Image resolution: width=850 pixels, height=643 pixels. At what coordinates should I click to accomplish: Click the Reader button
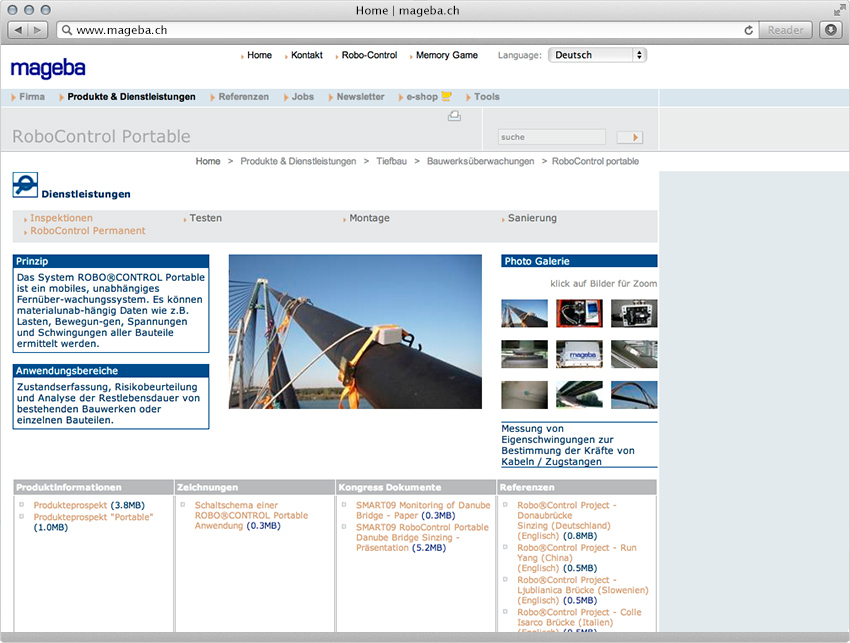point(785,30)
